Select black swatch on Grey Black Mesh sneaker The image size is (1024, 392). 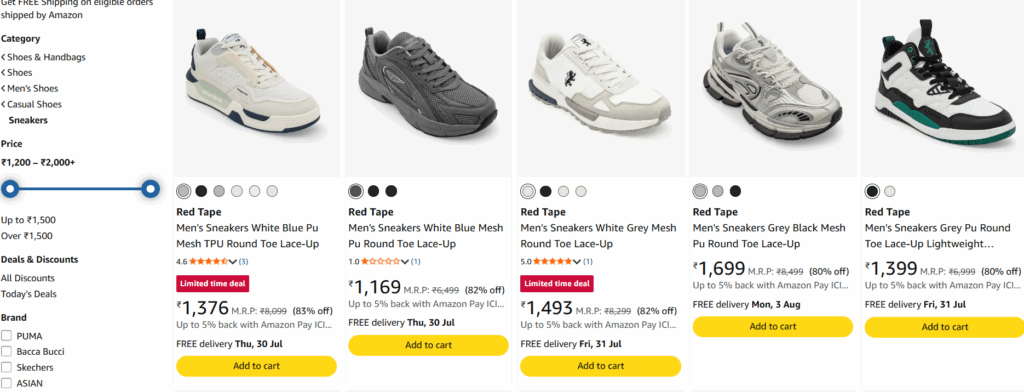735,191
